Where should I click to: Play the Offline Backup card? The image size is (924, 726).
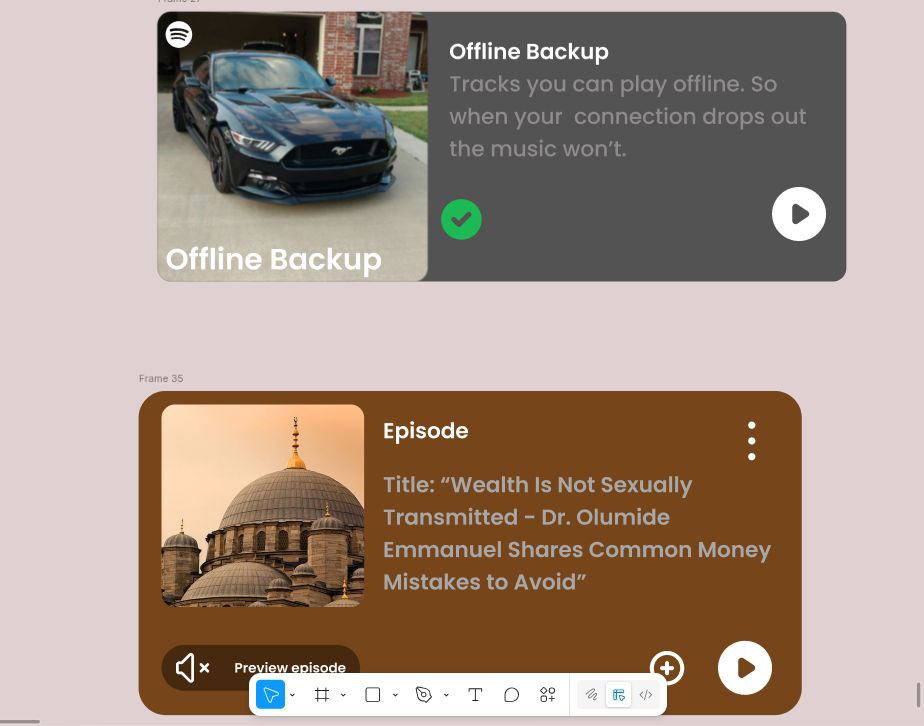pyautogui.click(x=798, y=214)
